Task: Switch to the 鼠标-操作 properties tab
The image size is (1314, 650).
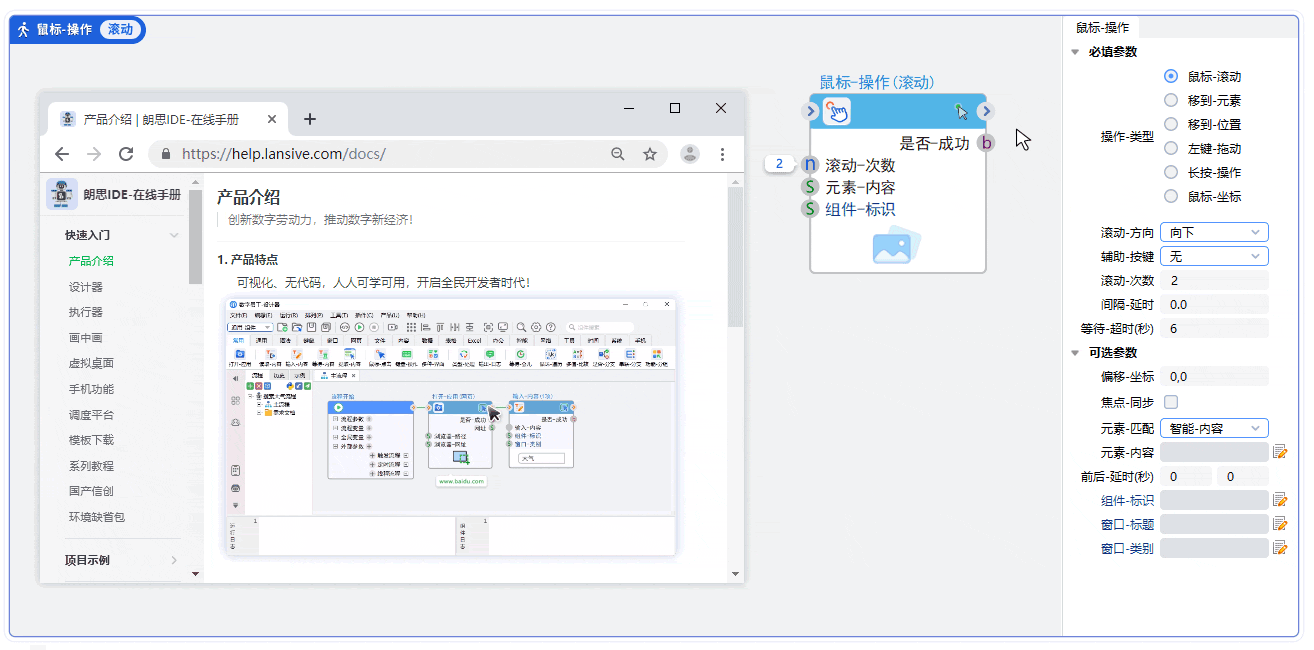Action: pos(1102,28)
